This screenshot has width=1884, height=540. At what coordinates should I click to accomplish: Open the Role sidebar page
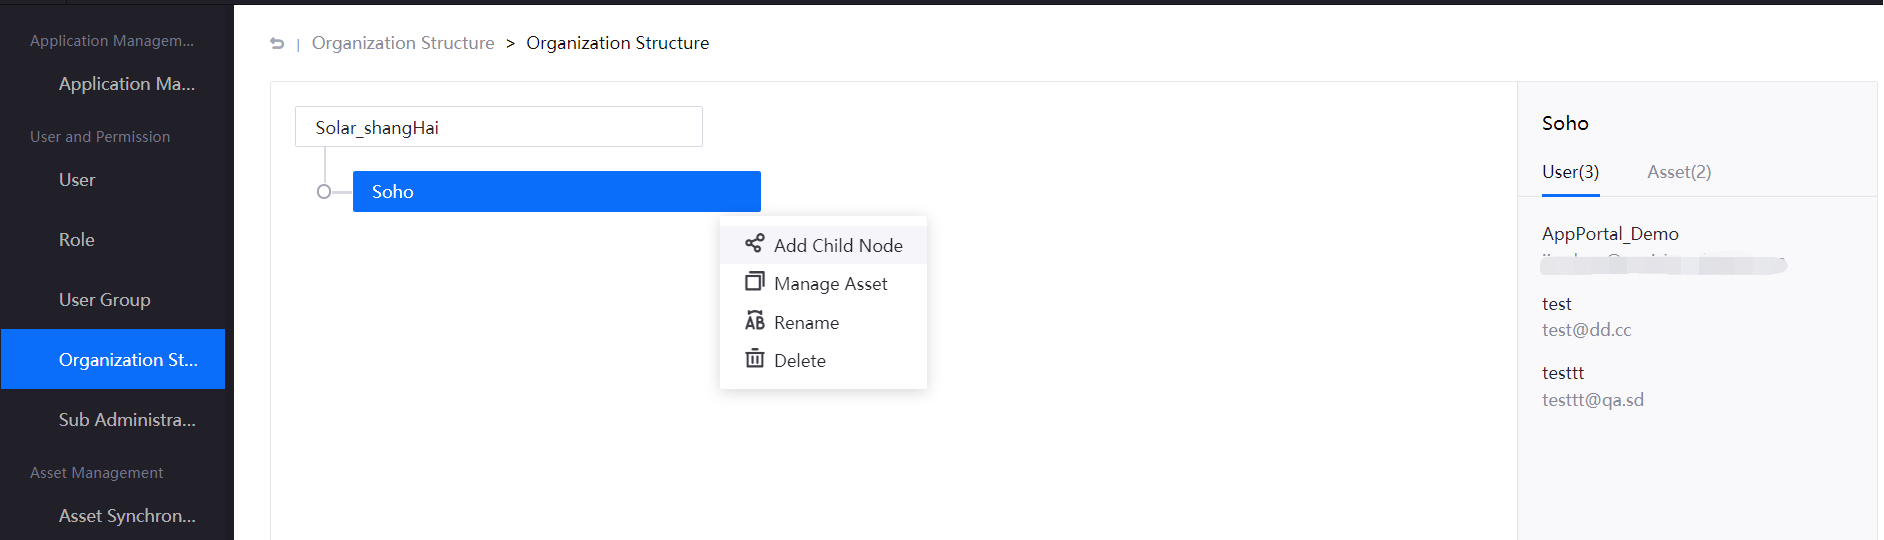77,240
